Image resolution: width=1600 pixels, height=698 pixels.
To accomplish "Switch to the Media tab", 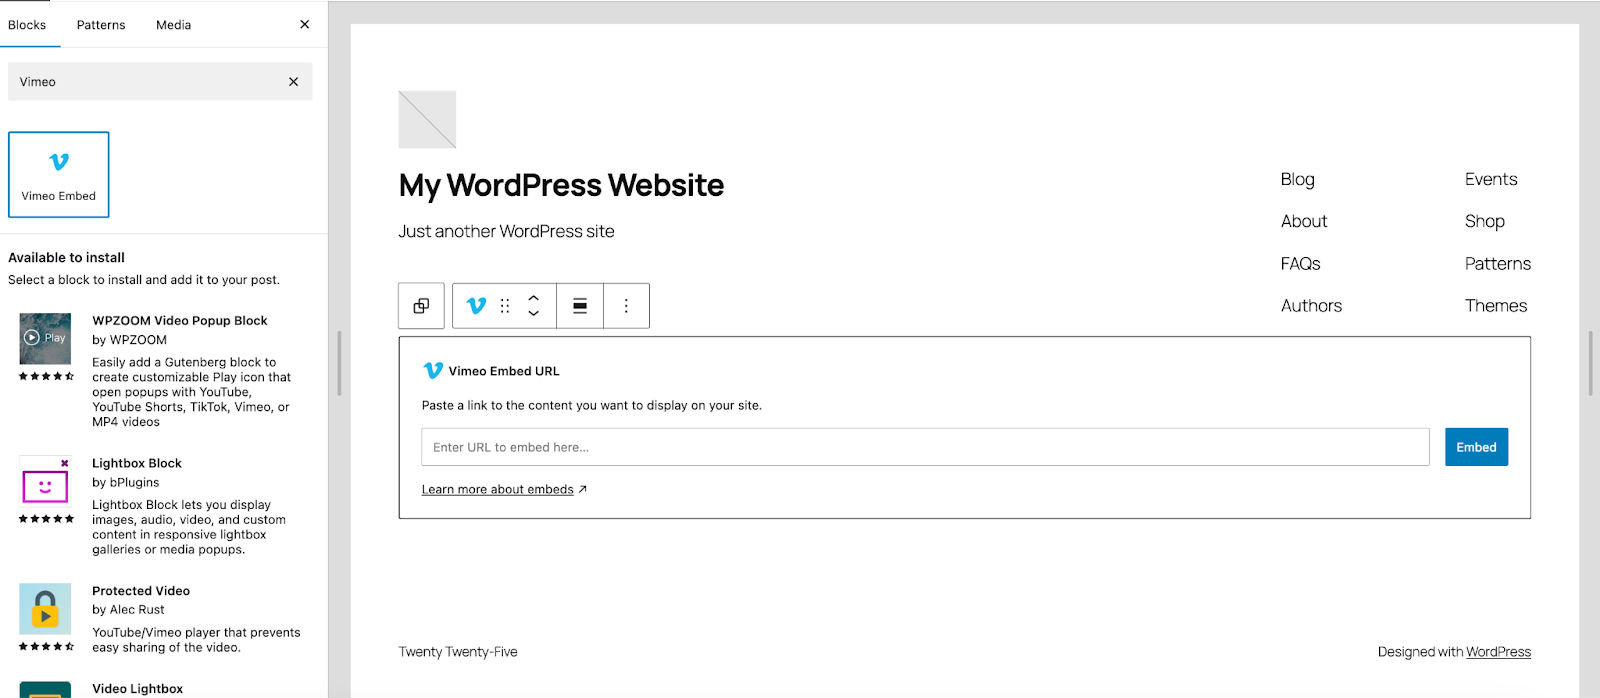I will tap(174, 25).
